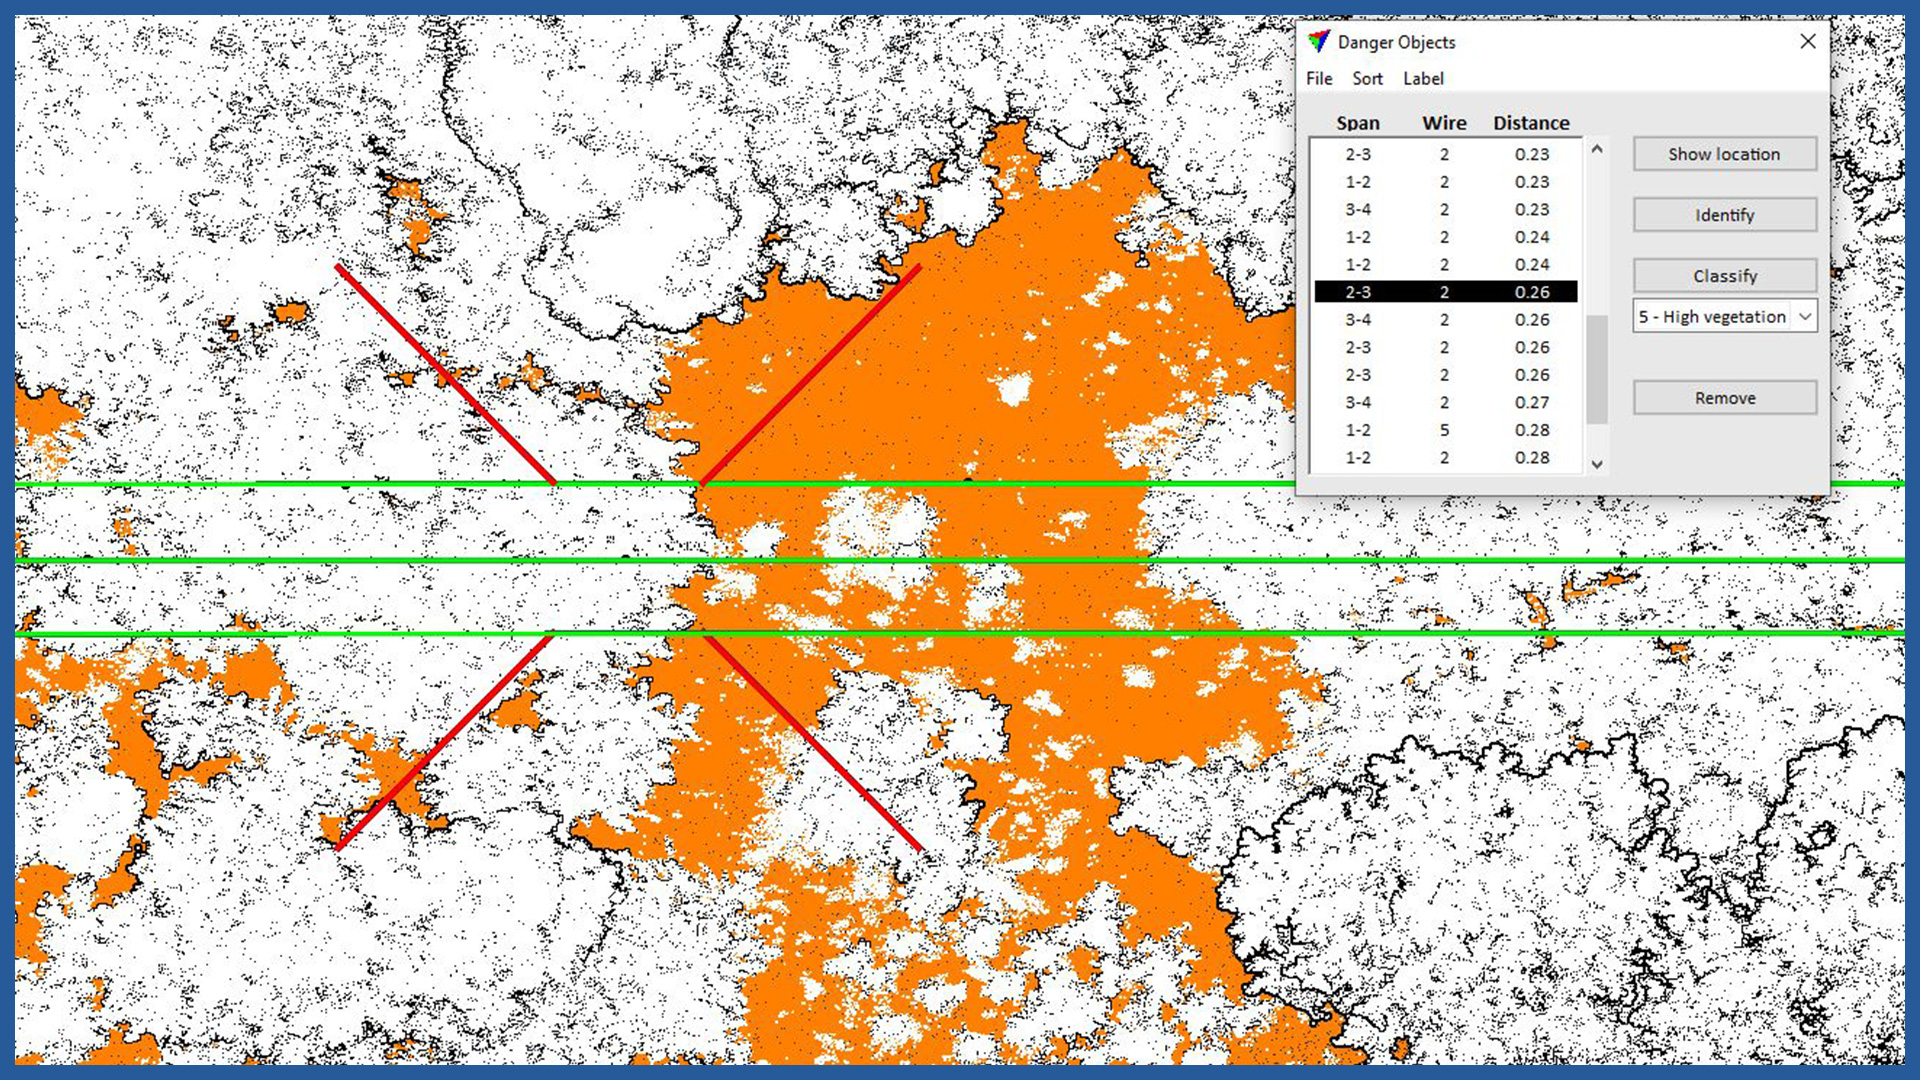Open the File menu
The width and height of the screenshot is (1920, 1080).
[1319, 78]
